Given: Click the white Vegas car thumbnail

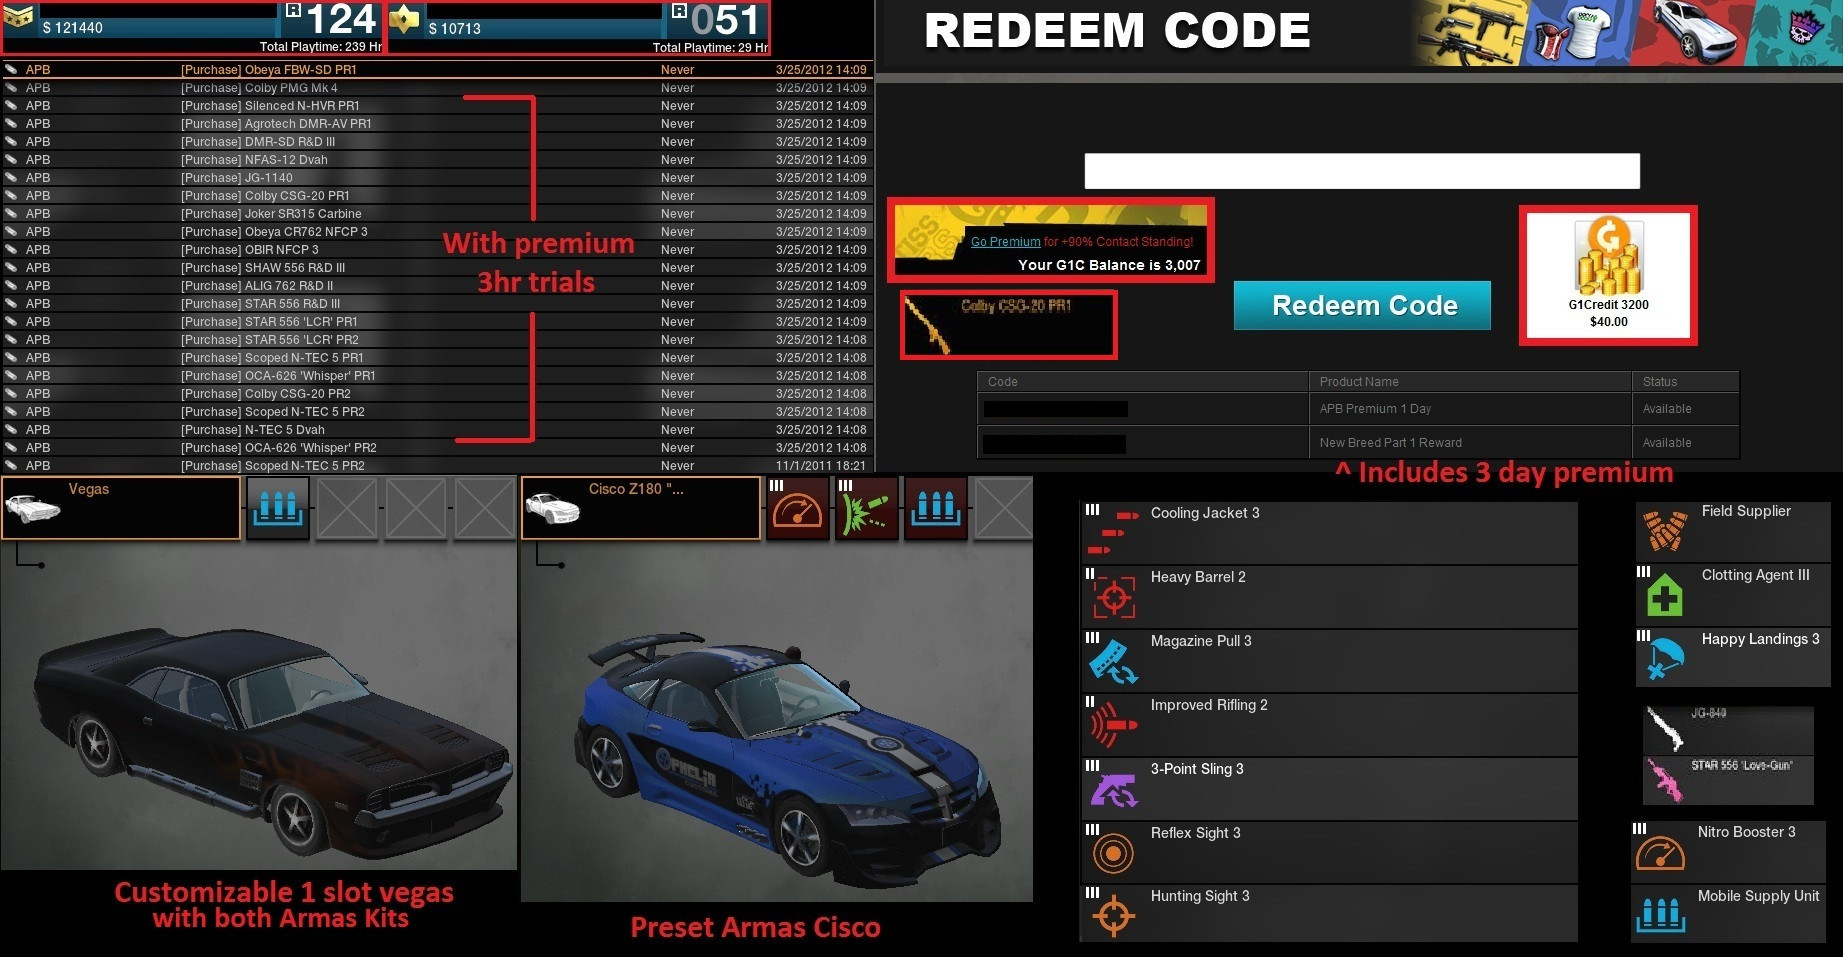Looking at the screenshot, I should click(x=33, y=507).
